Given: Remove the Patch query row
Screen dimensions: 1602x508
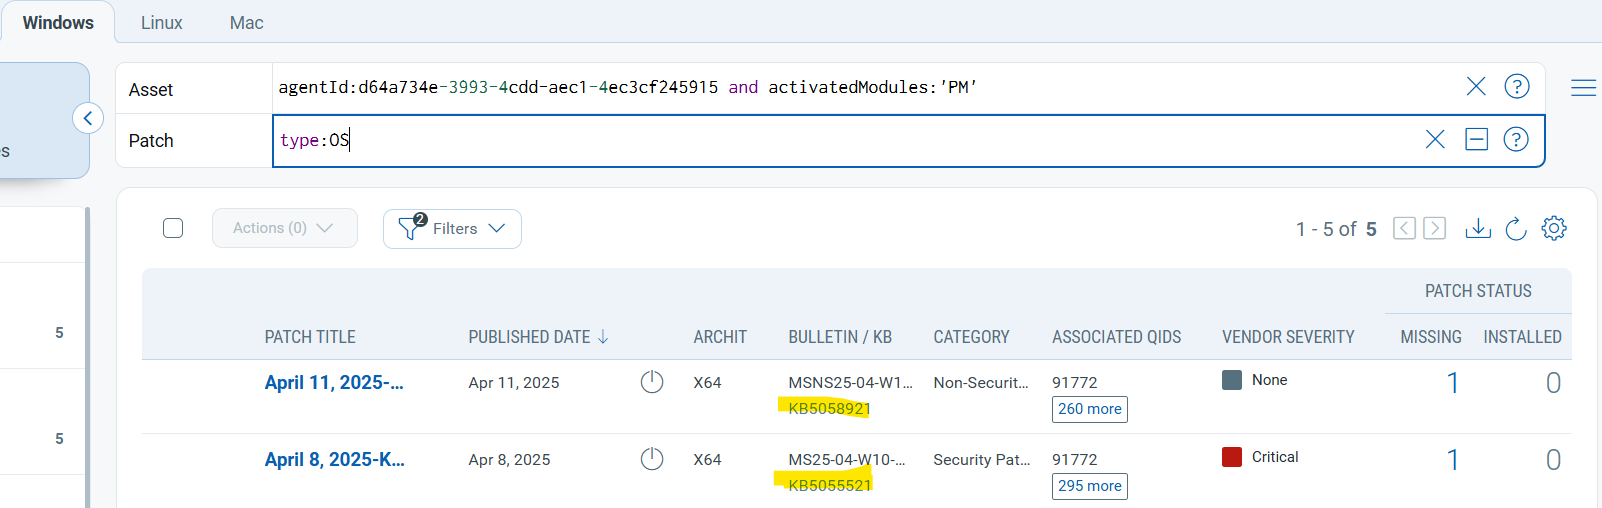Looking at the screenshot, I should (x=1476, y=140).
